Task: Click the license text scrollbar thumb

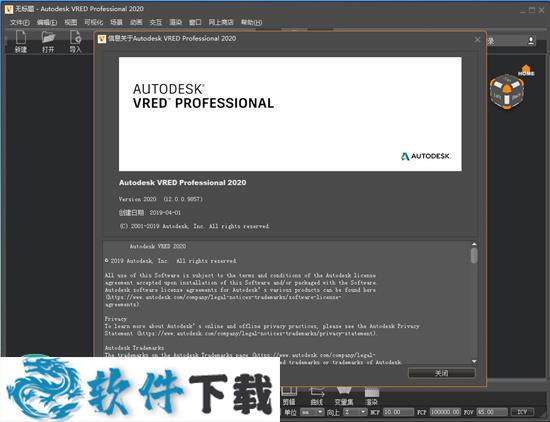Action: [x=474, y=255]
